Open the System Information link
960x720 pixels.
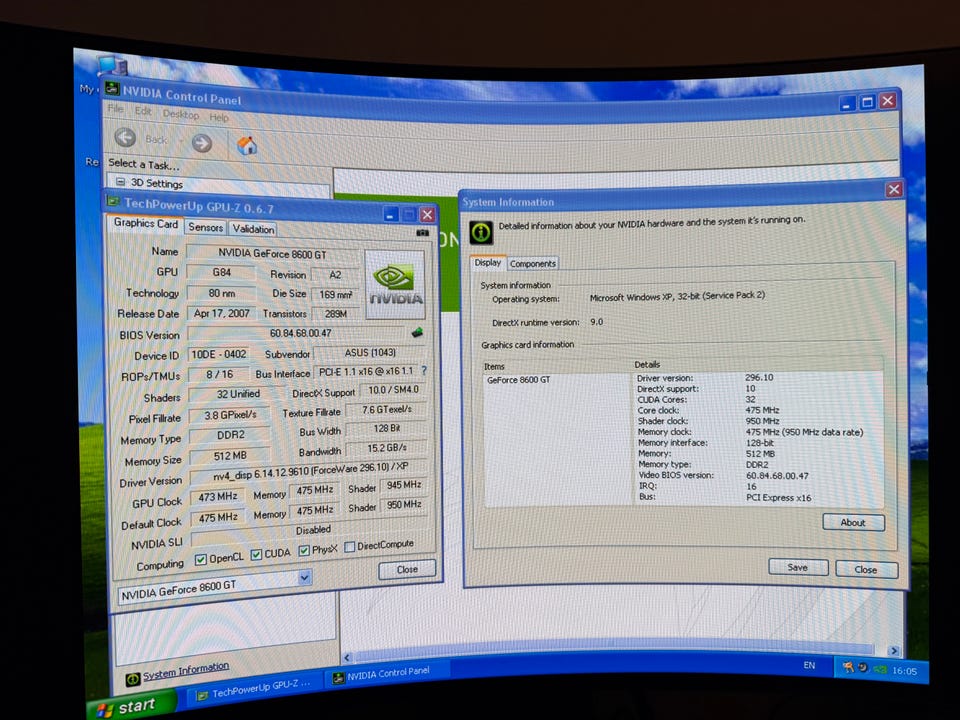tap(186, 671)
